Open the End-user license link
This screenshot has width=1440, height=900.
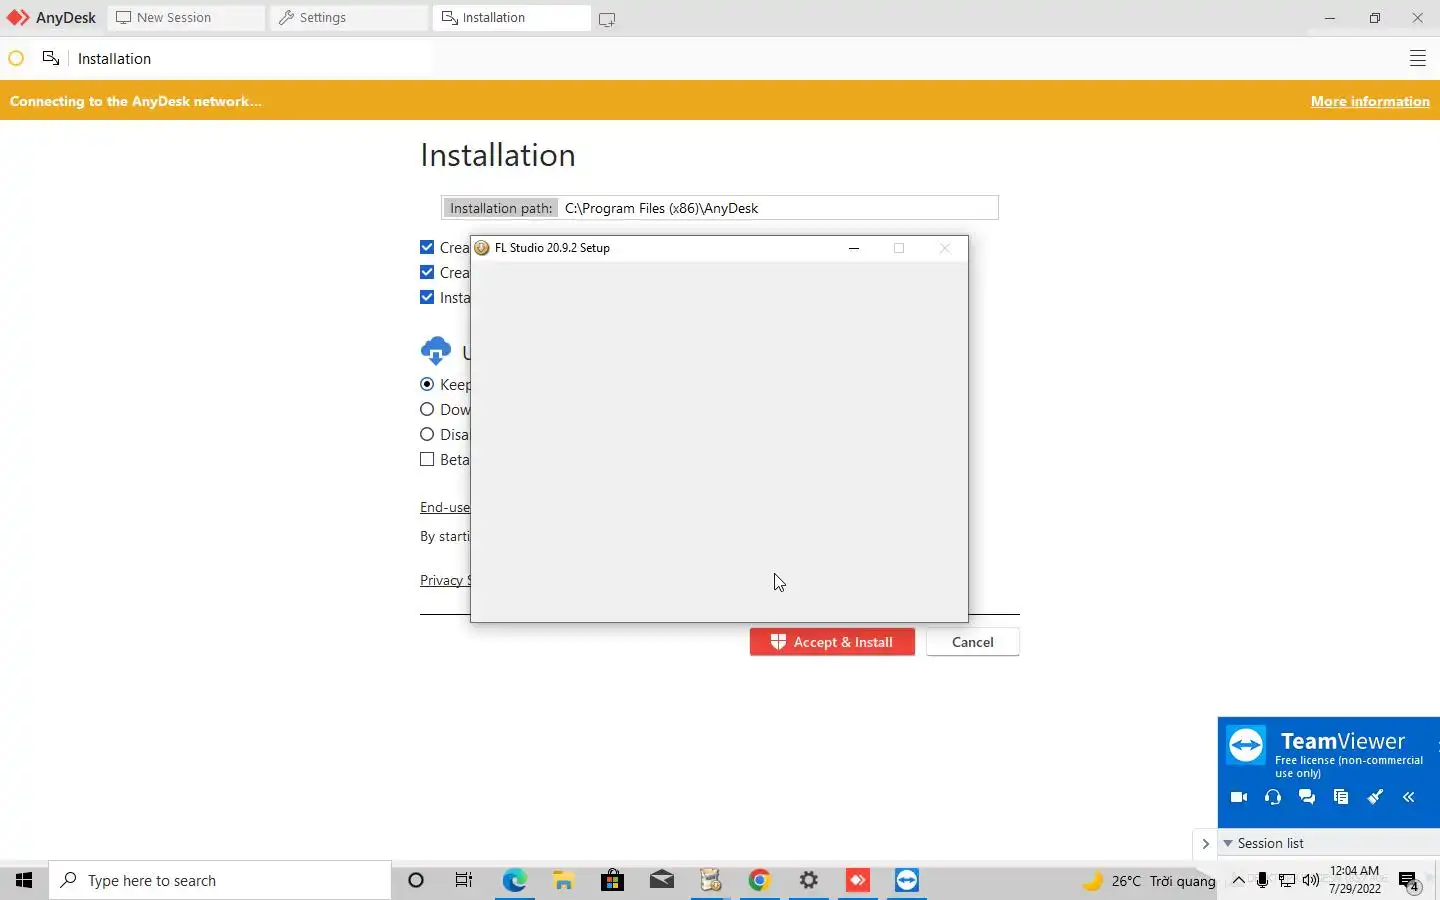coord(445,507)
